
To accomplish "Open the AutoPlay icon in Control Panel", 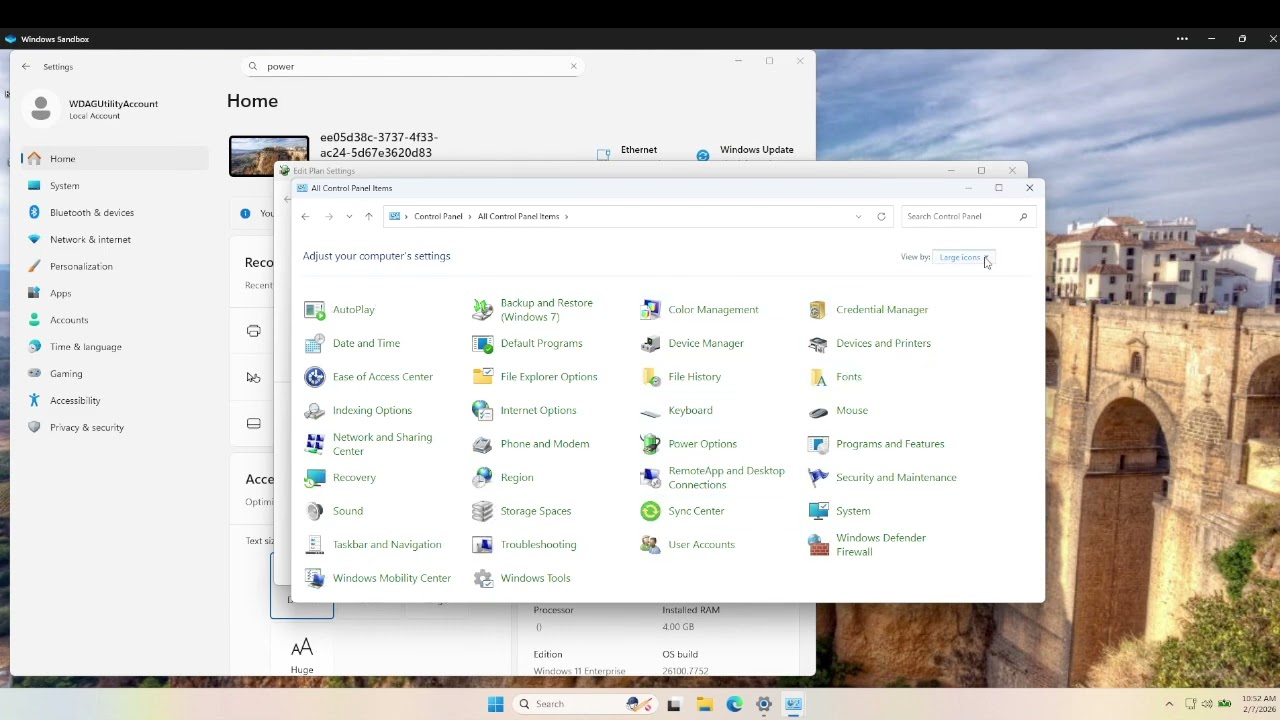I will pos(315,310).
